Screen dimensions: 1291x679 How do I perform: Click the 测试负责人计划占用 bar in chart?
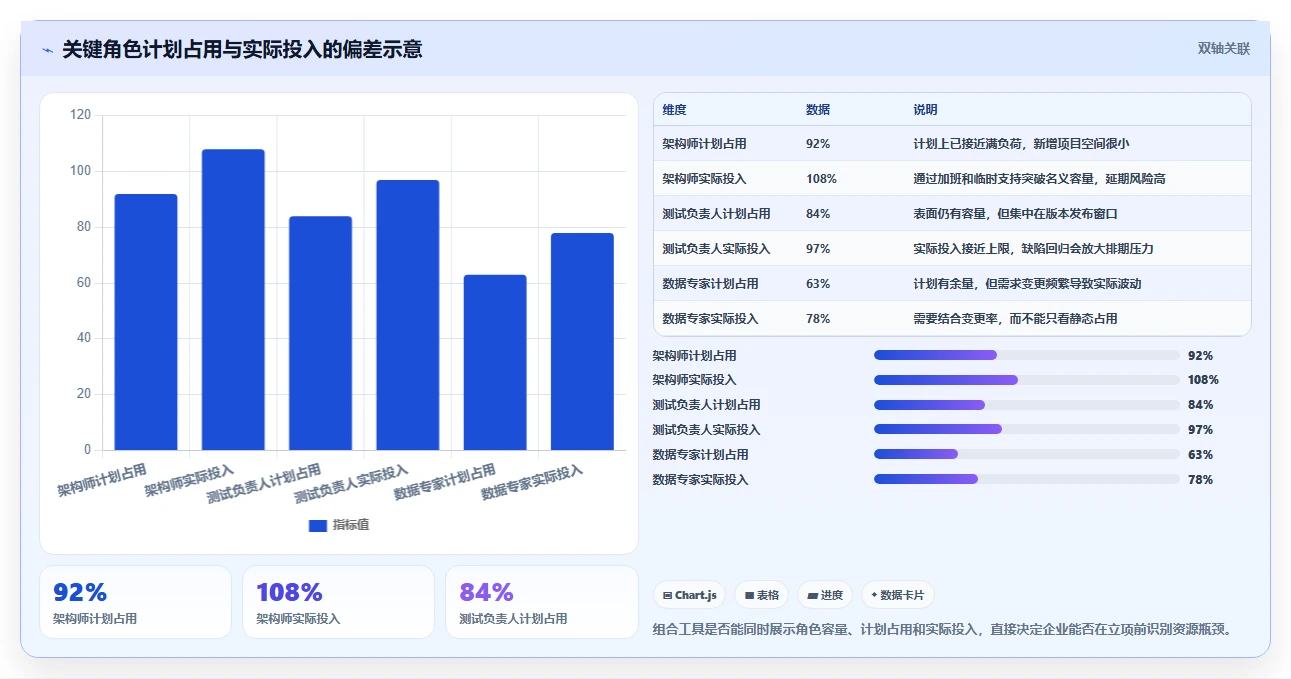320,333
